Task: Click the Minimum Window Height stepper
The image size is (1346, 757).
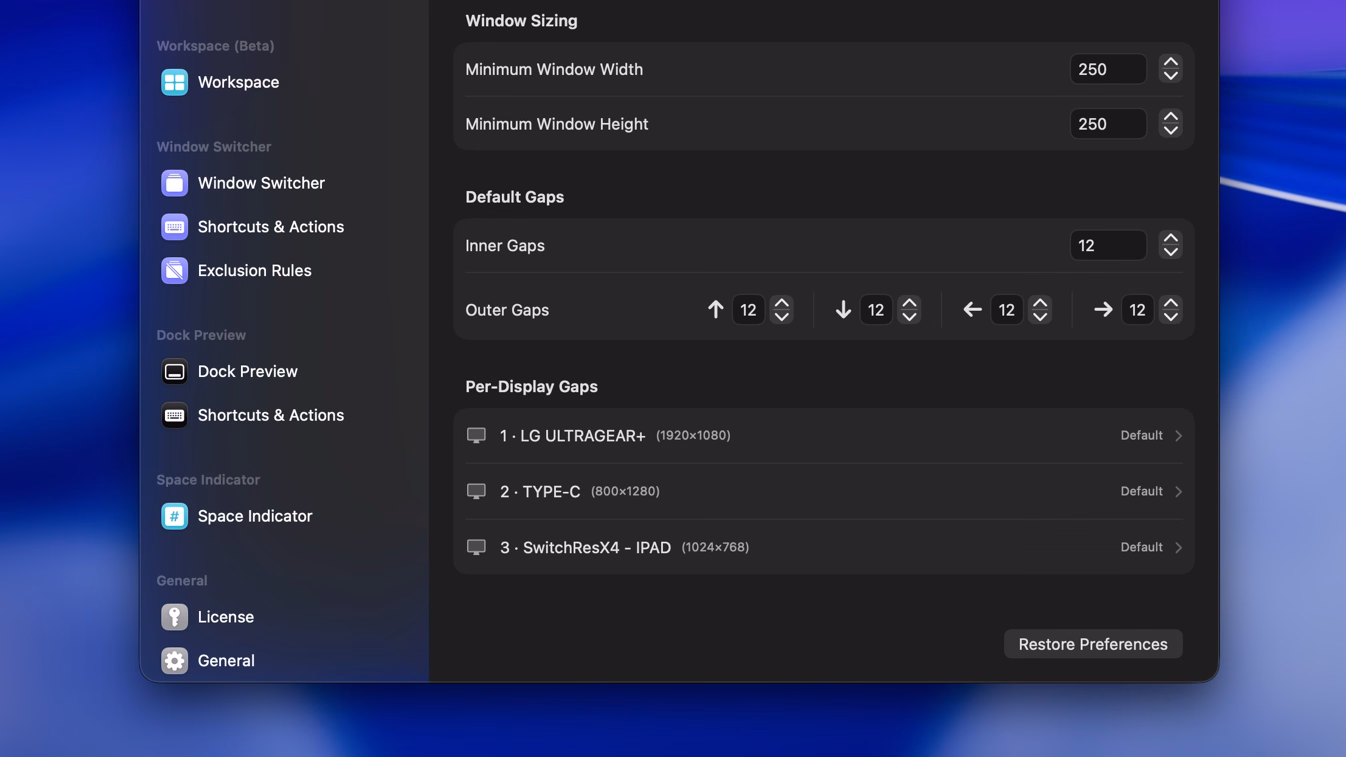Action: tap(1170, 124)
